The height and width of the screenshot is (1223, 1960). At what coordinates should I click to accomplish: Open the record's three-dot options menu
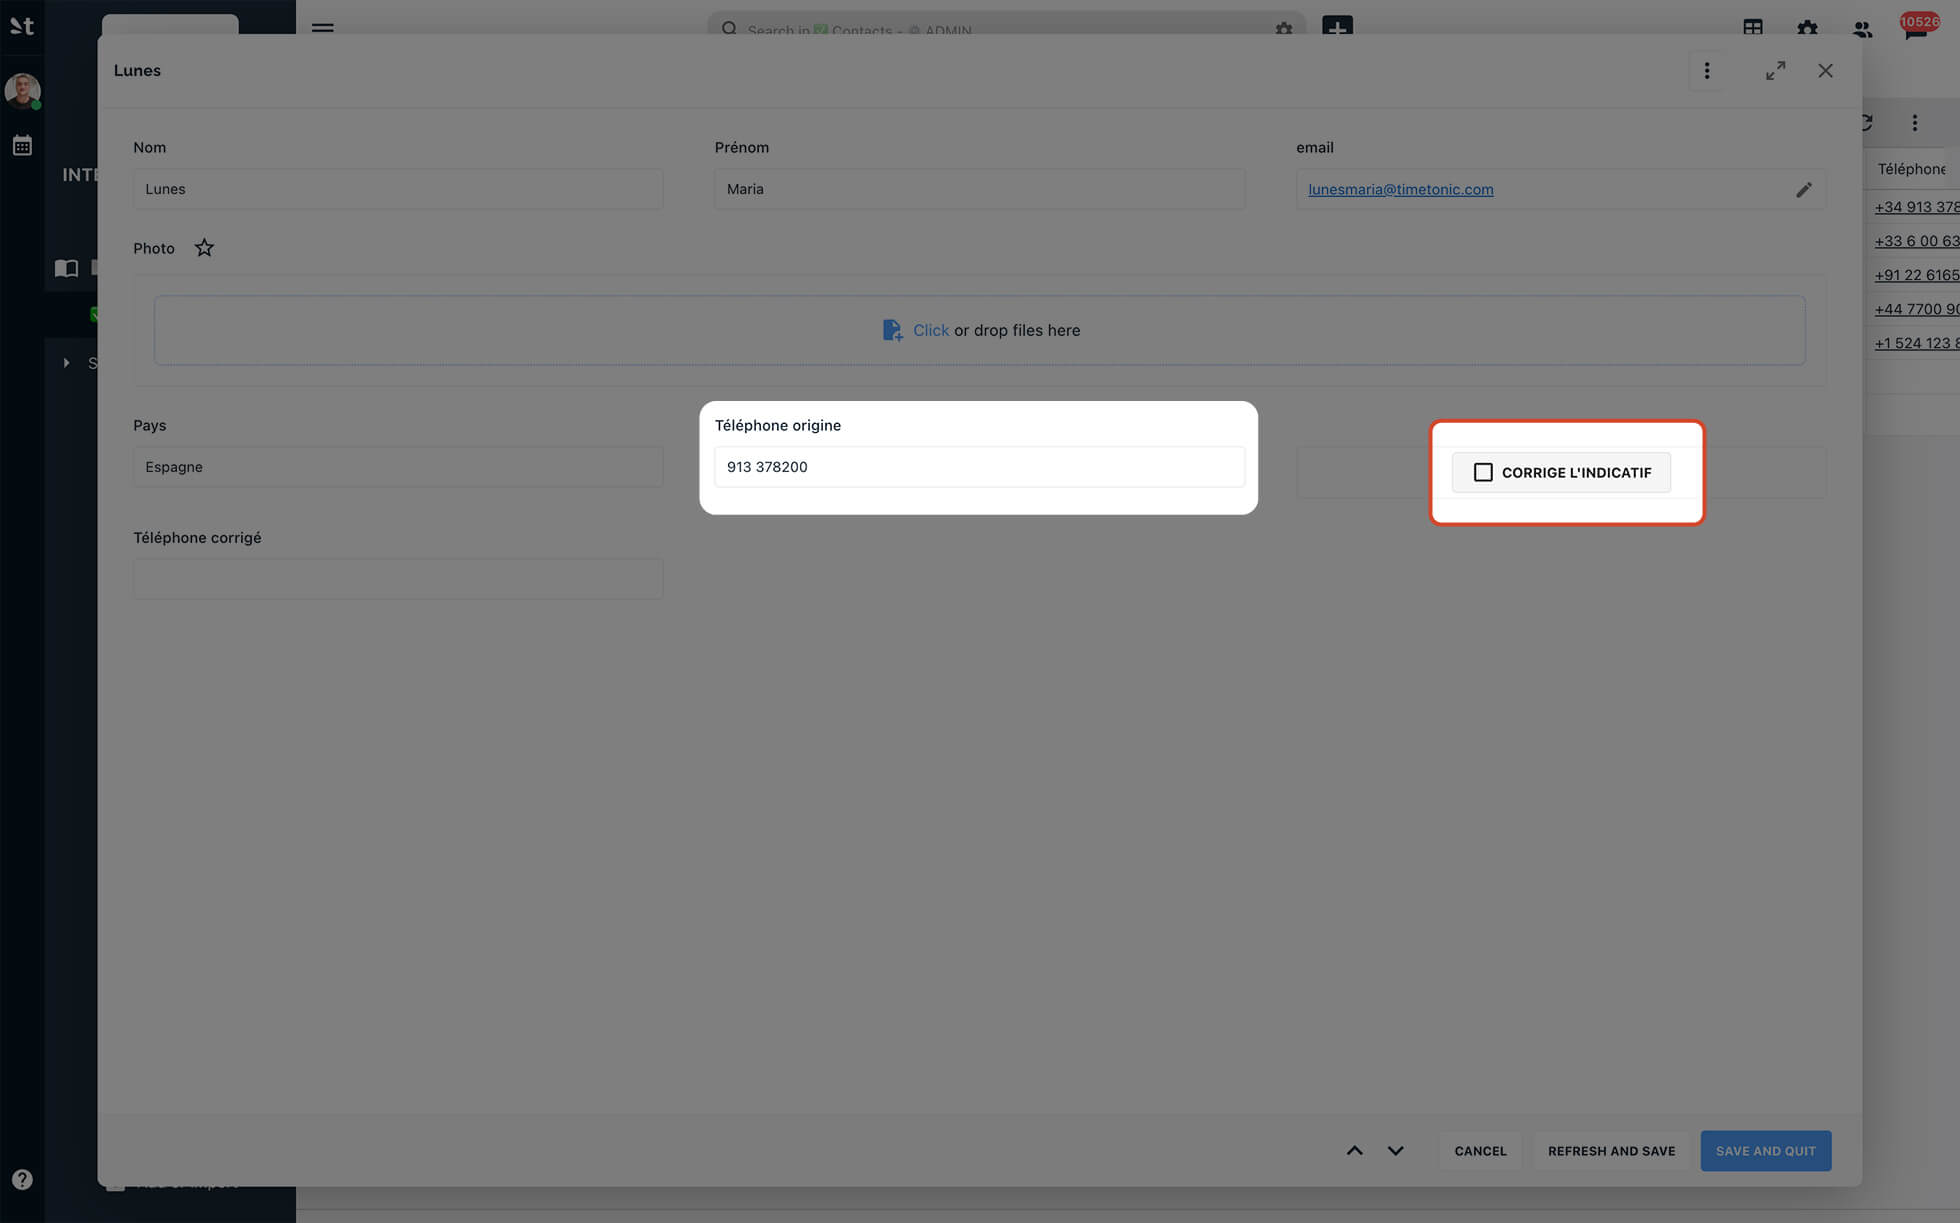coord(1707,71)
